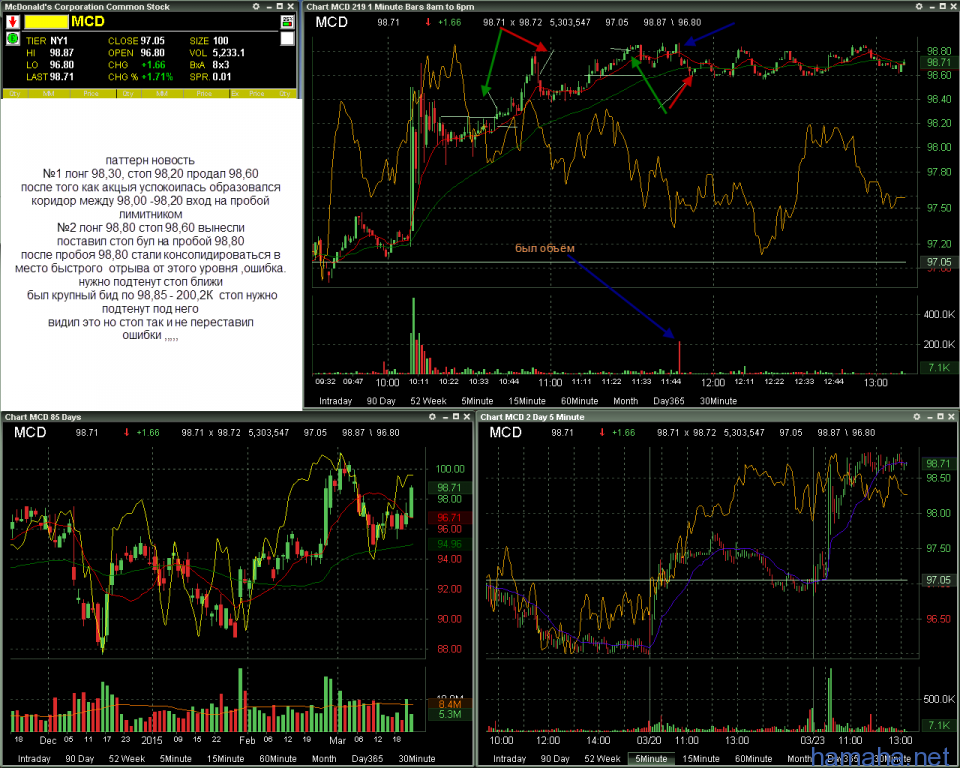The width and height of the screenshot is (960, 768).
Task: Click the LAST value 98.71 in quote panel
Action: (x=62, y=77)
